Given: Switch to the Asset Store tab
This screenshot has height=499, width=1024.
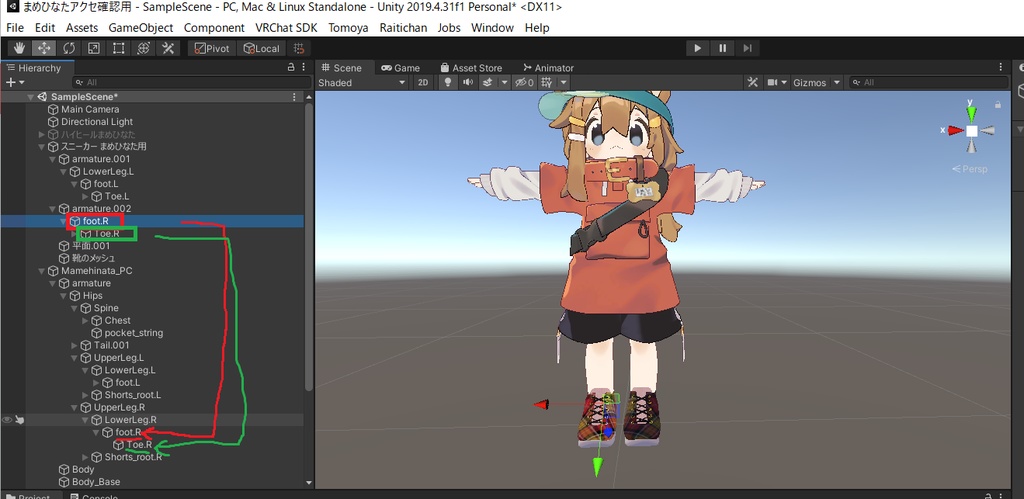Looking at the screenshot, I should coord(471,68).
